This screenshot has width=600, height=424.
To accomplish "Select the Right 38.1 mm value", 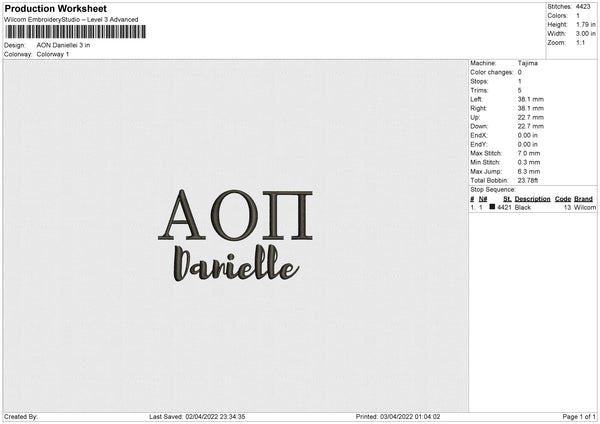I will [x=531, y=108].
